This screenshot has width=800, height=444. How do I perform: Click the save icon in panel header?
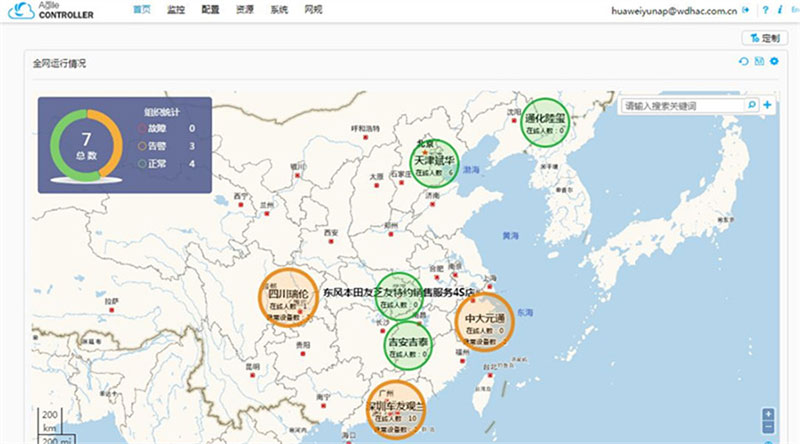click(x=759, y=61)
